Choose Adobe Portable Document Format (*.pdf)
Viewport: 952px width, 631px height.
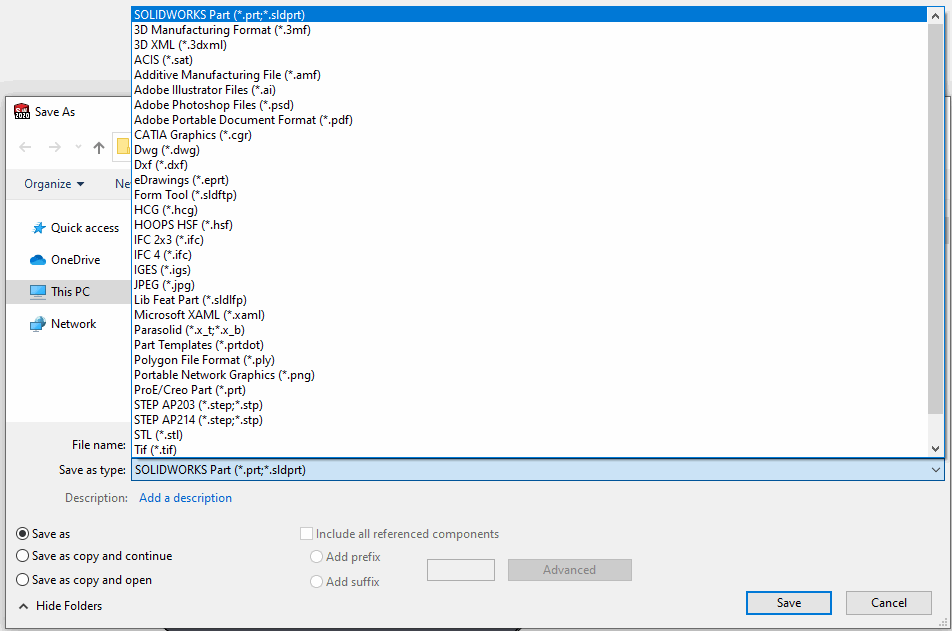(x=529, y=120)
